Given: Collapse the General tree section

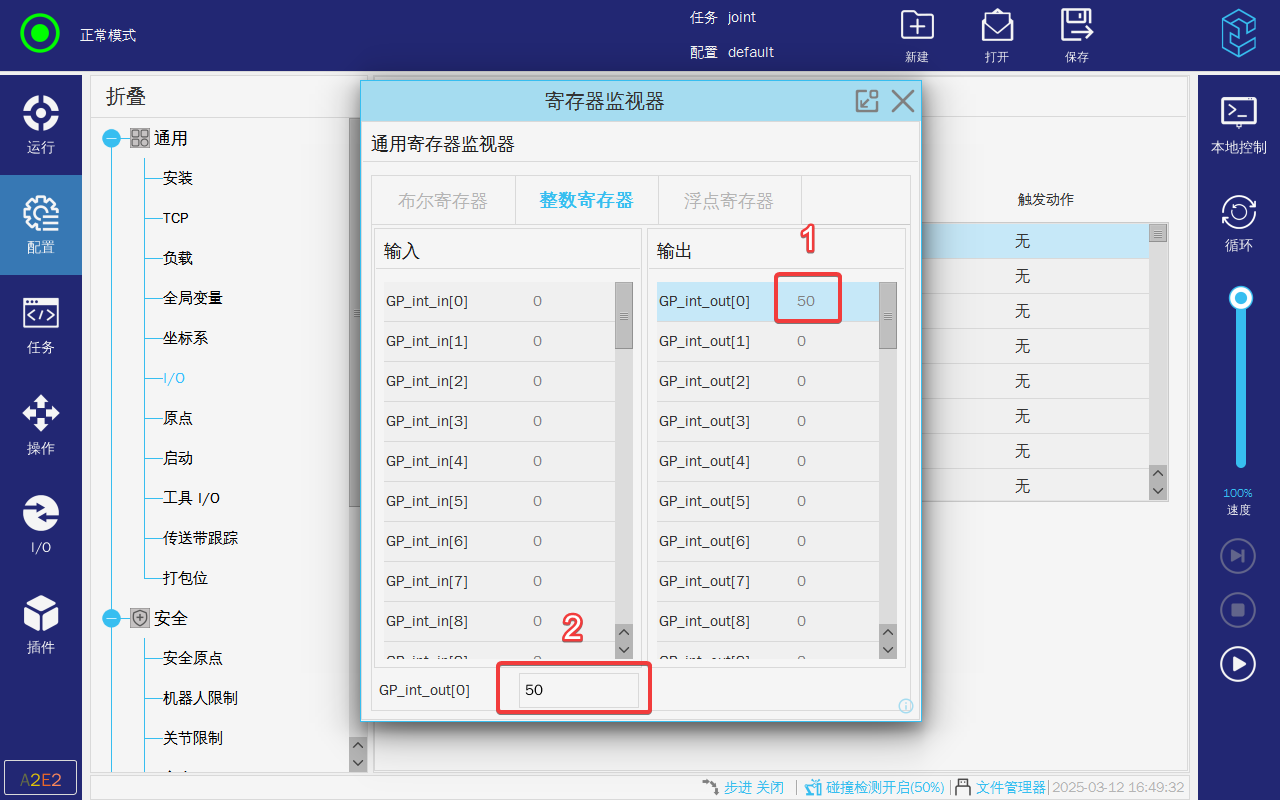Looking at the screenshot, I should pos(112,138).
